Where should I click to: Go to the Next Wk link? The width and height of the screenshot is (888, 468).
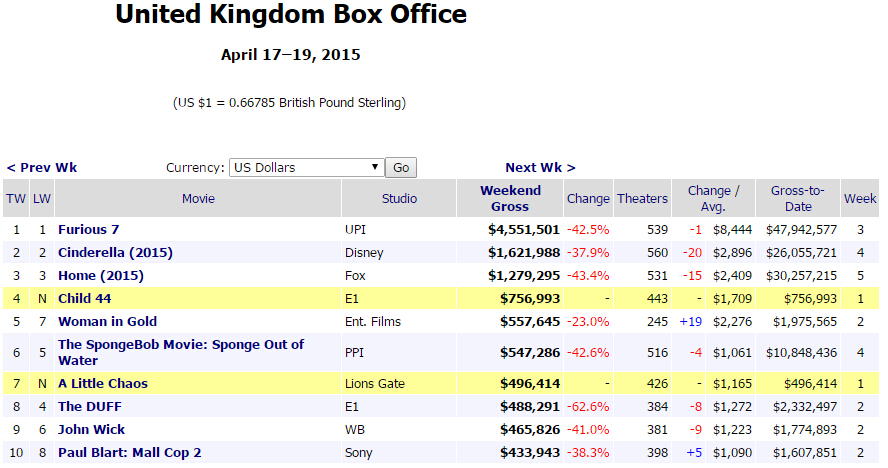point(540,168)
